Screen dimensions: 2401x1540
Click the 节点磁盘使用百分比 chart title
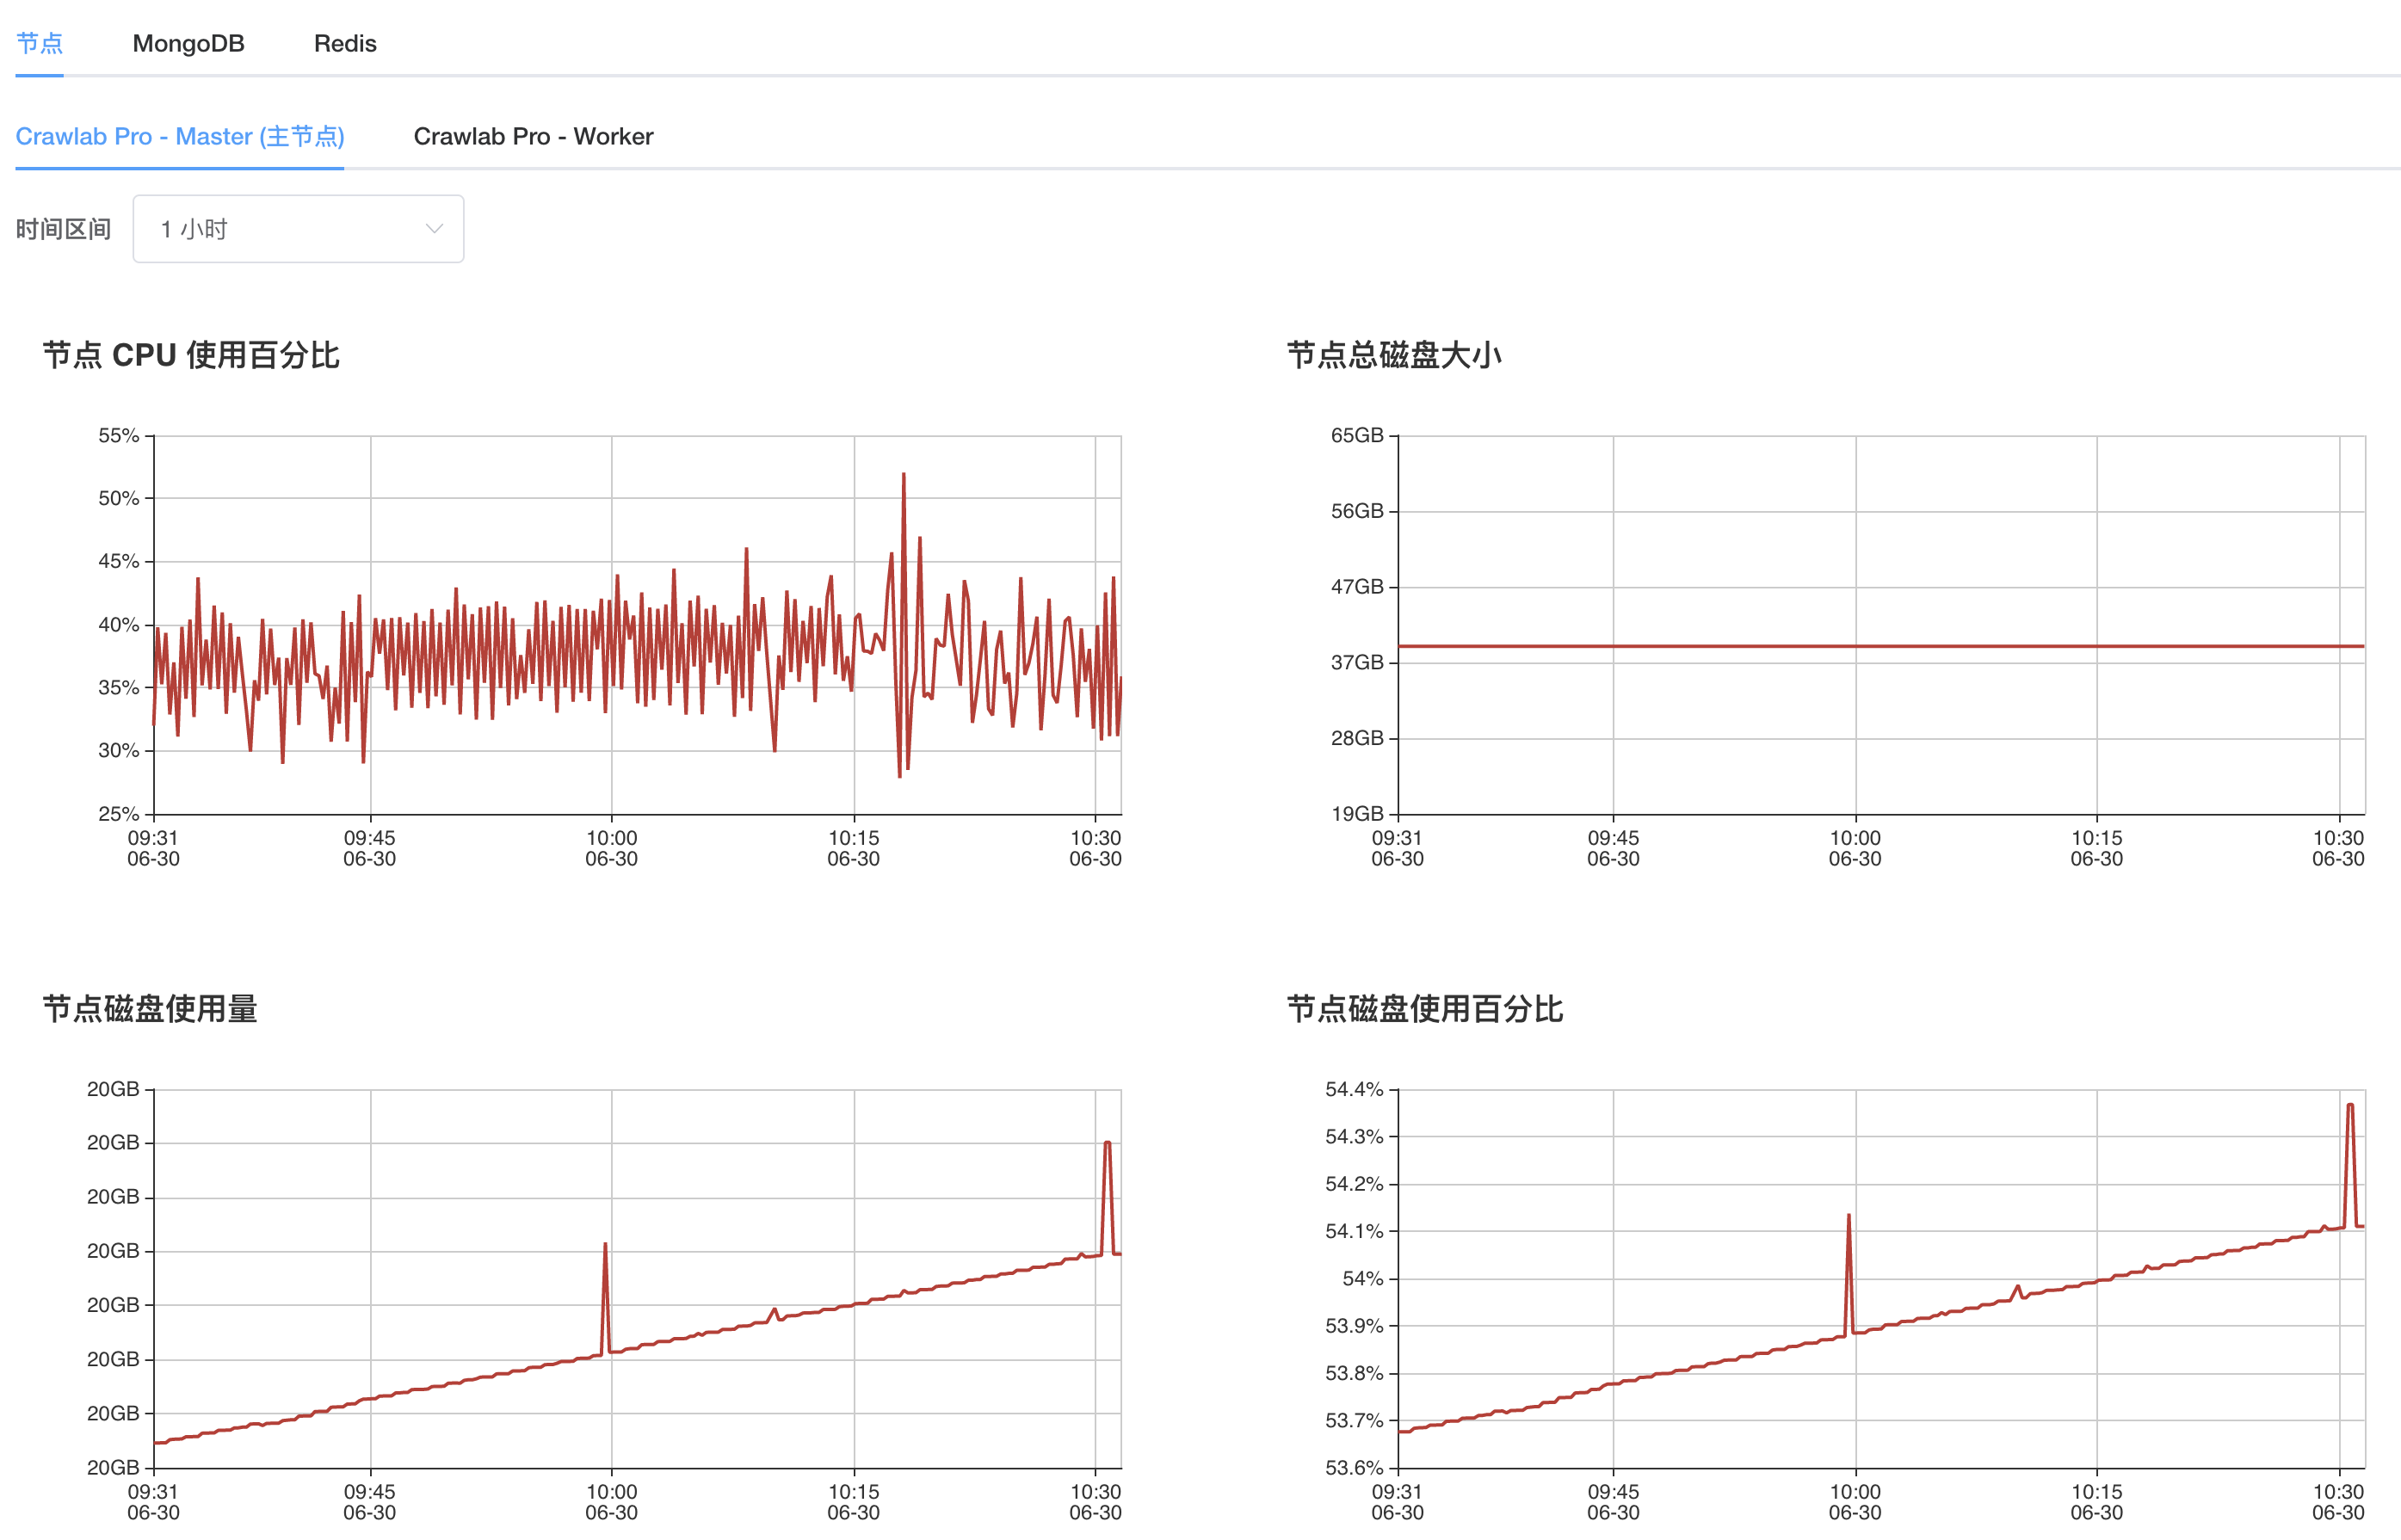coord(1425,1009)
